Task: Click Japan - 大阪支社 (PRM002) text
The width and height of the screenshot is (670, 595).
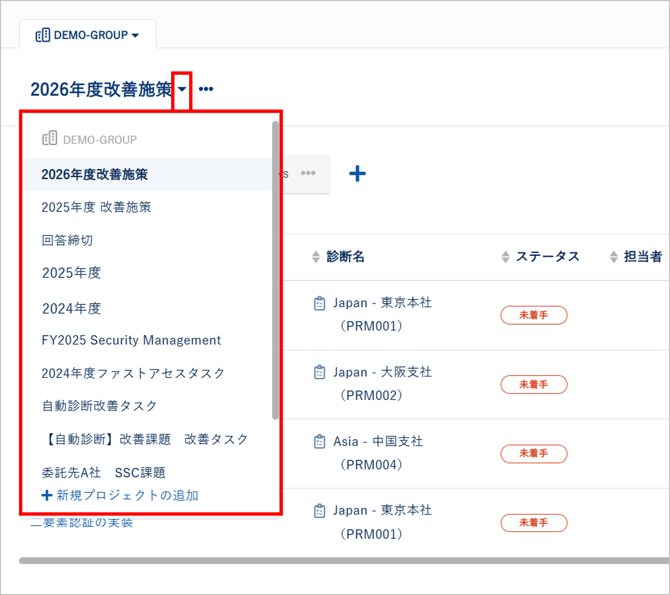Action: [382, 383]
